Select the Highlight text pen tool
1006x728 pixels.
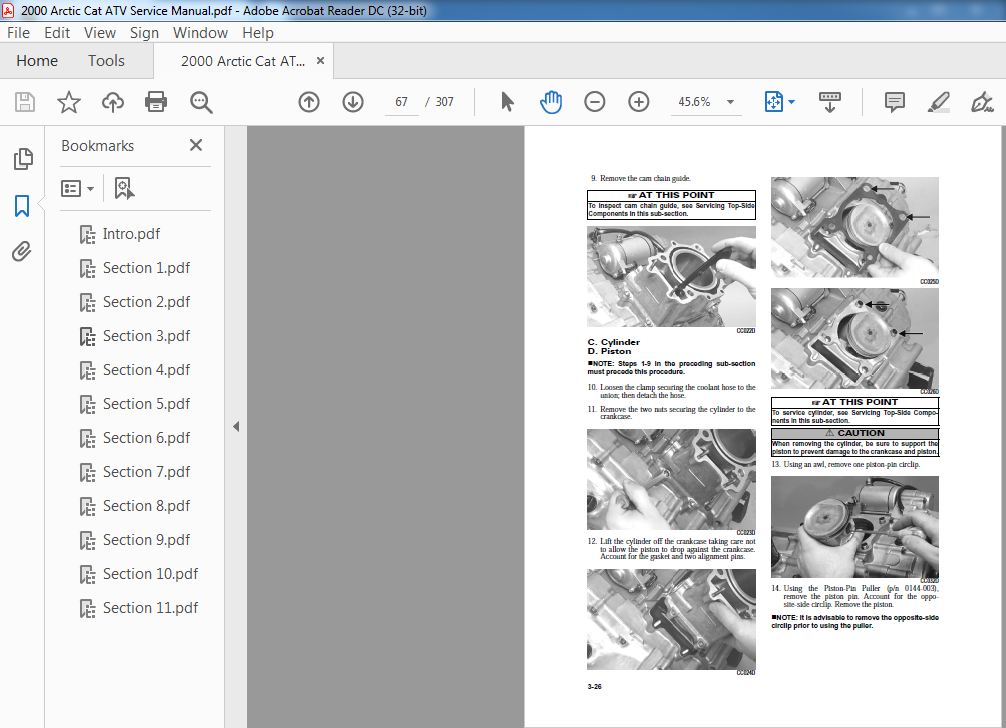[x=939, y=102]
